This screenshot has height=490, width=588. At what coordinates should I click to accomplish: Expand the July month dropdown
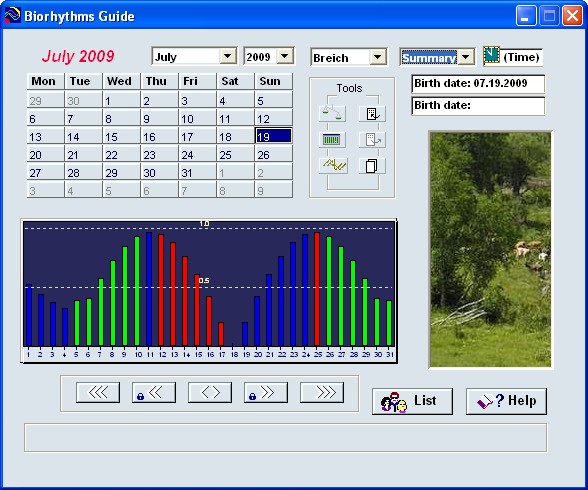[228, 56]
